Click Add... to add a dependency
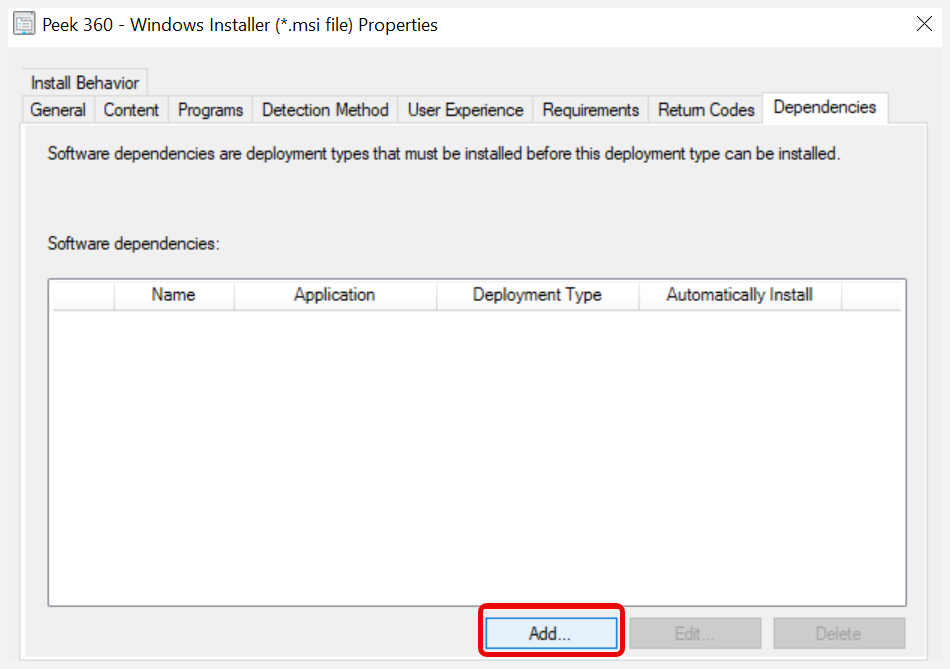 (x=551, y=633)
